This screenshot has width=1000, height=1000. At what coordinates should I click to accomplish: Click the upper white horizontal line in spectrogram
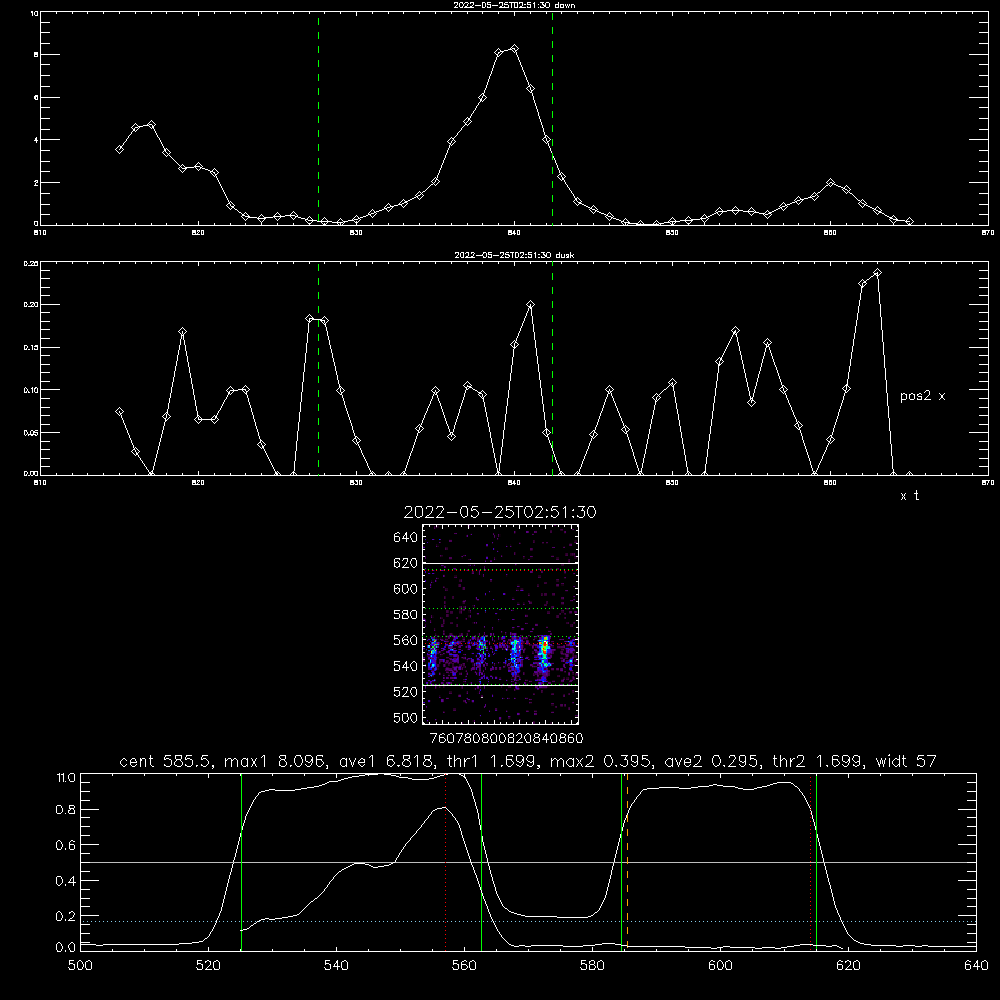500,563
